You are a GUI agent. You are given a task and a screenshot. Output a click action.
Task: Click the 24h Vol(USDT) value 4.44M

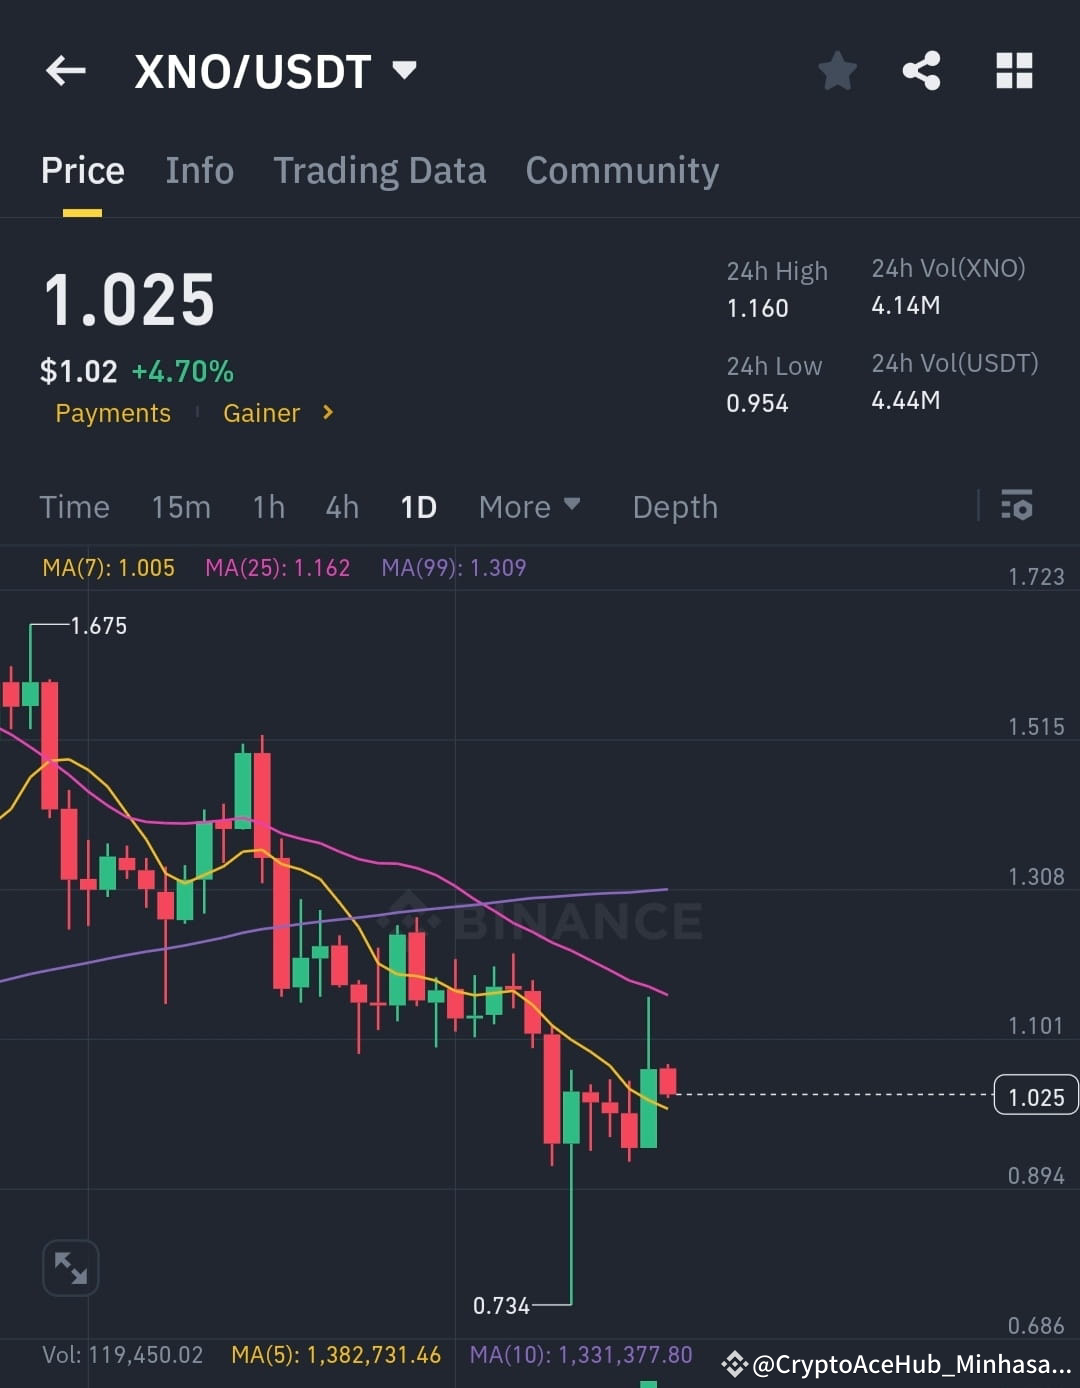click(906, 400)
